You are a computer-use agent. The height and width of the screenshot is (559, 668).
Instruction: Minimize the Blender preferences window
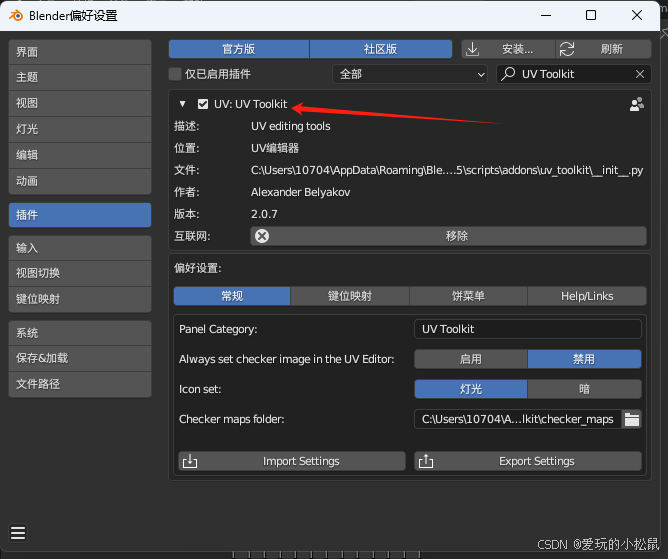(x=546, y=15)
